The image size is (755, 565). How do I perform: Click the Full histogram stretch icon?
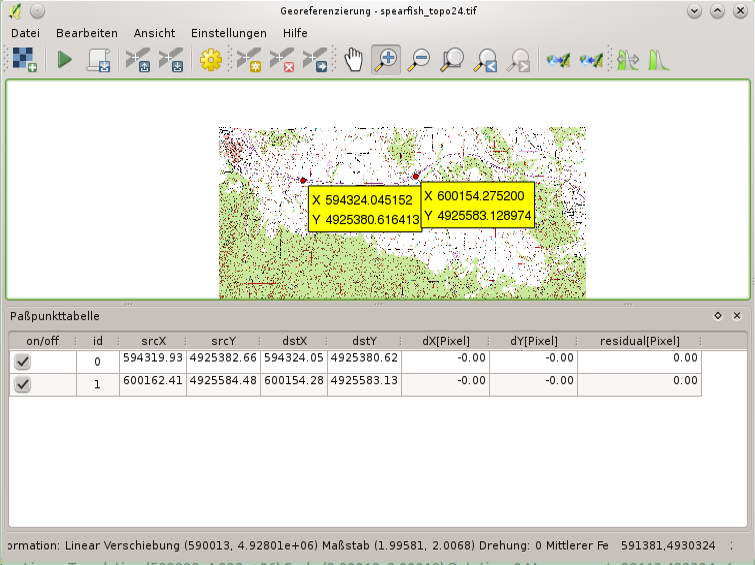pos(628,60)
